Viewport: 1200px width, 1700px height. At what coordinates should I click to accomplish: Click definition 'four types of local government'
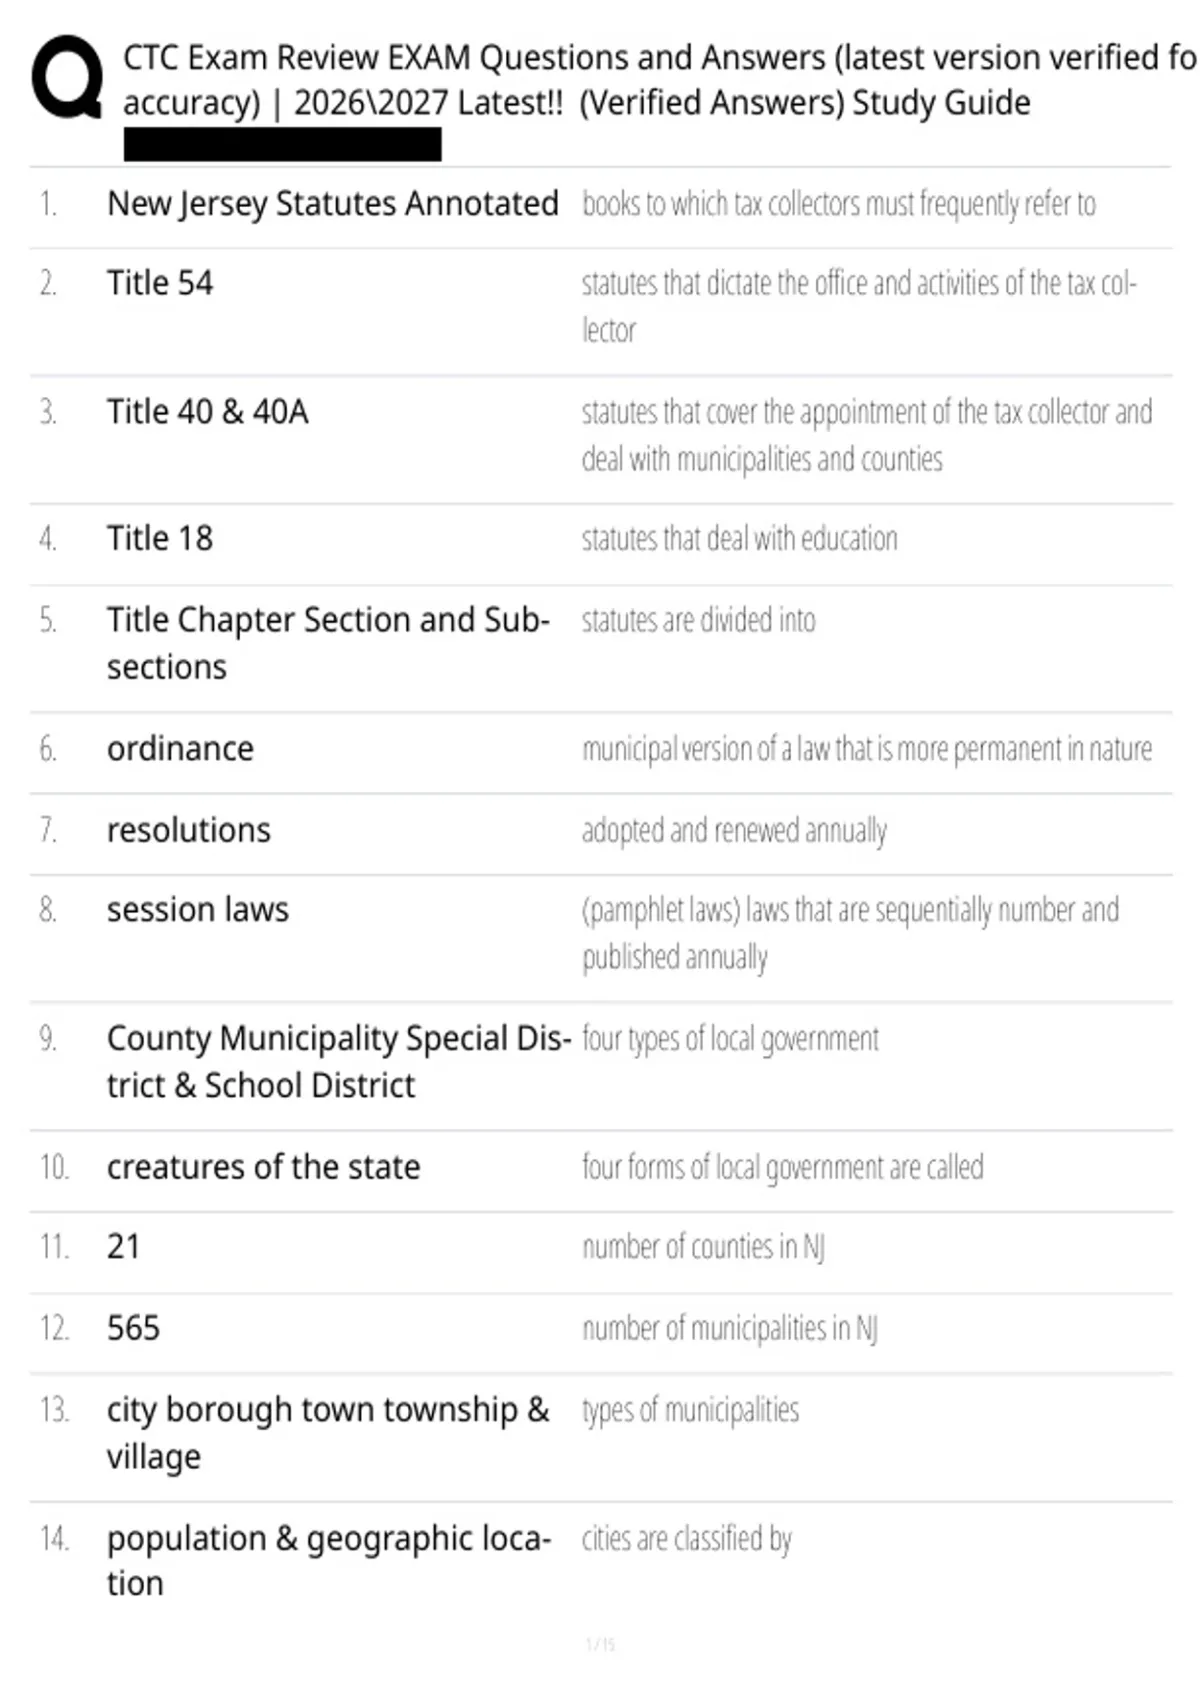pos(730,1039)
